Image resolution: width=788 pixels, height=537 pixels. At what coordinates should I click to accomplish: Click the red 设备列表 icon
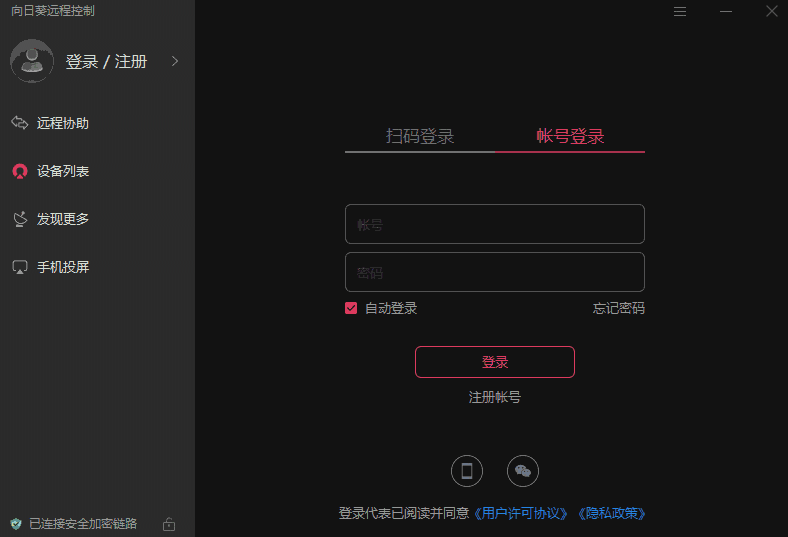(x=20, y=171)
